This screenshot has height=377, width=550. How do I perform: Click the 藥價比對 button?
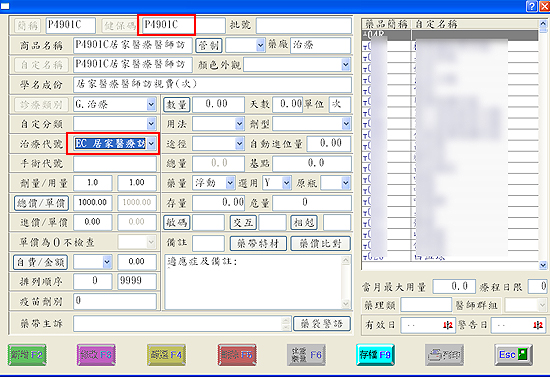coord(321,243)
